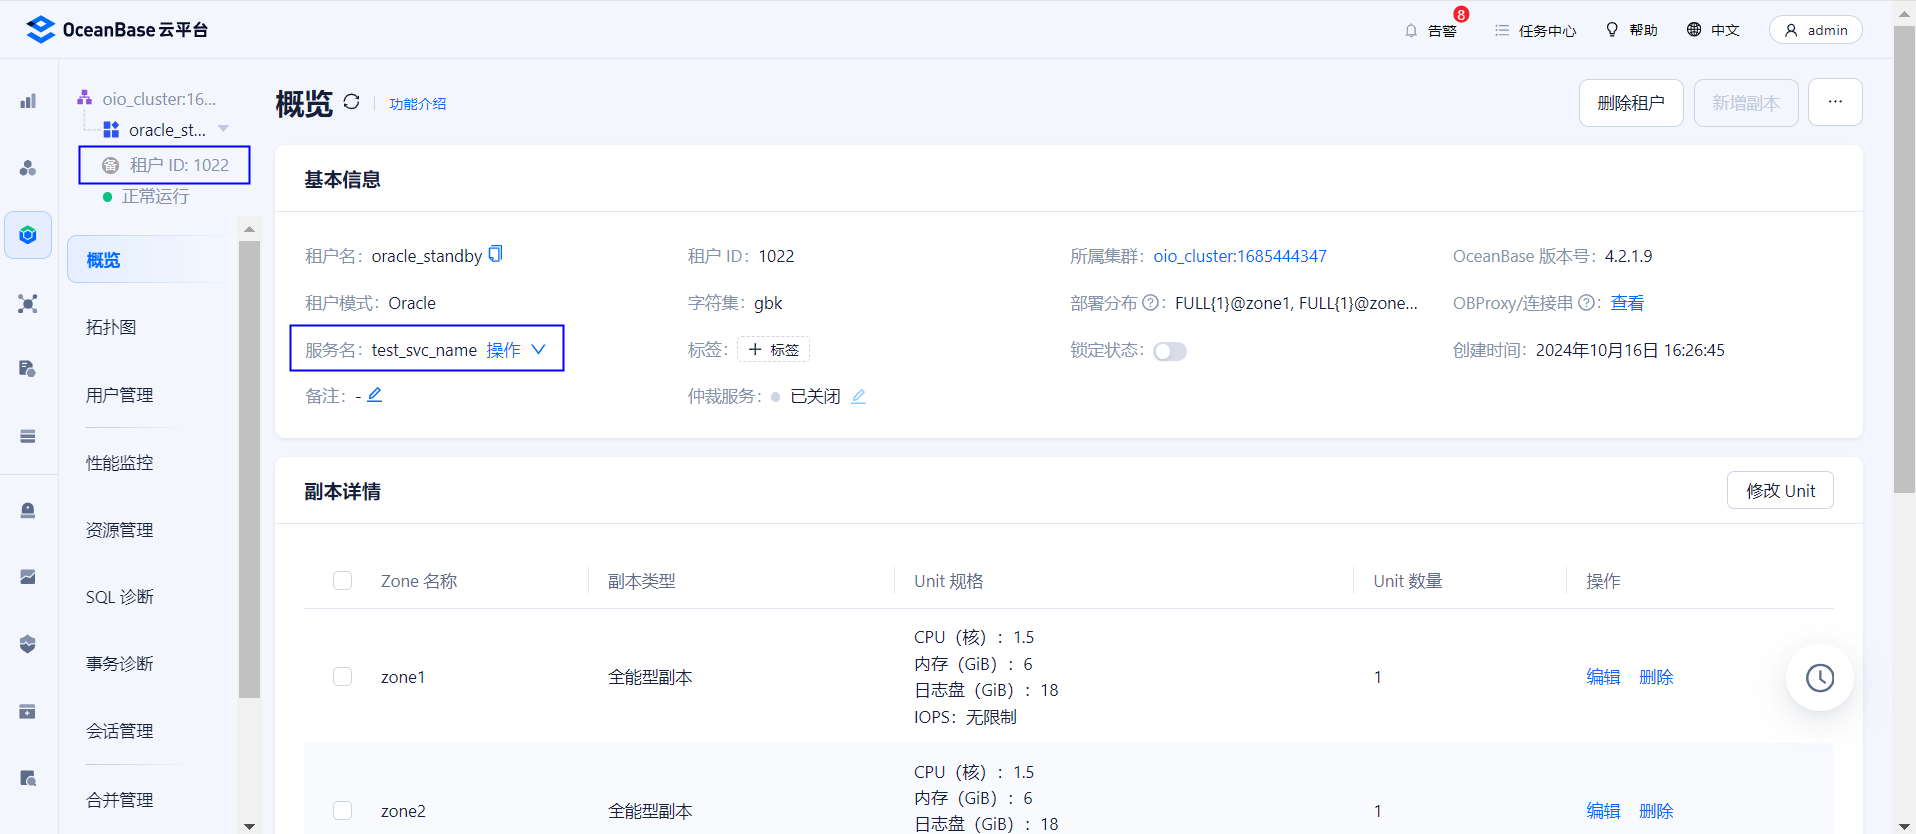This screenshot has width=1916, height=834.
Task: Click the tenant menu scrollbar thumb
Action: coord(249,468)
